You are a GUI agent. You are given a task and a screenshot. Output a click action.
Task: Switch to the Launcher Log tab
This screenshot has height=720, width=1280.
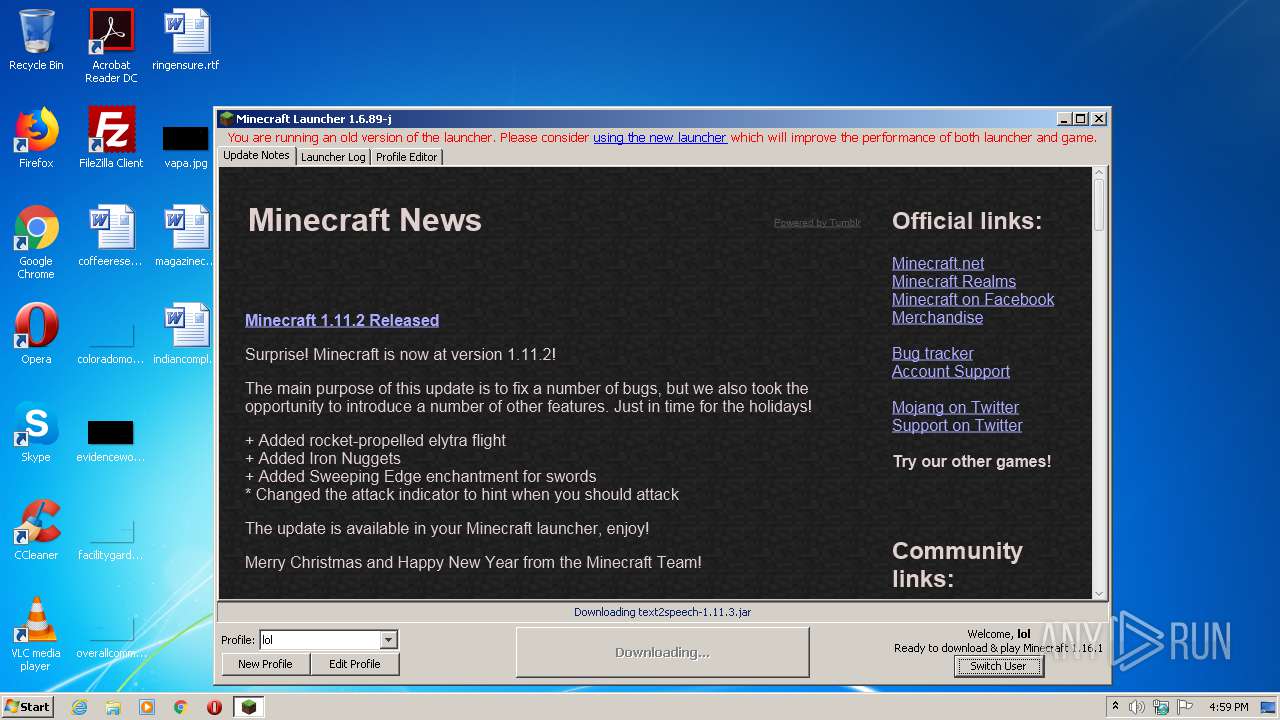[x=333, y=157]
